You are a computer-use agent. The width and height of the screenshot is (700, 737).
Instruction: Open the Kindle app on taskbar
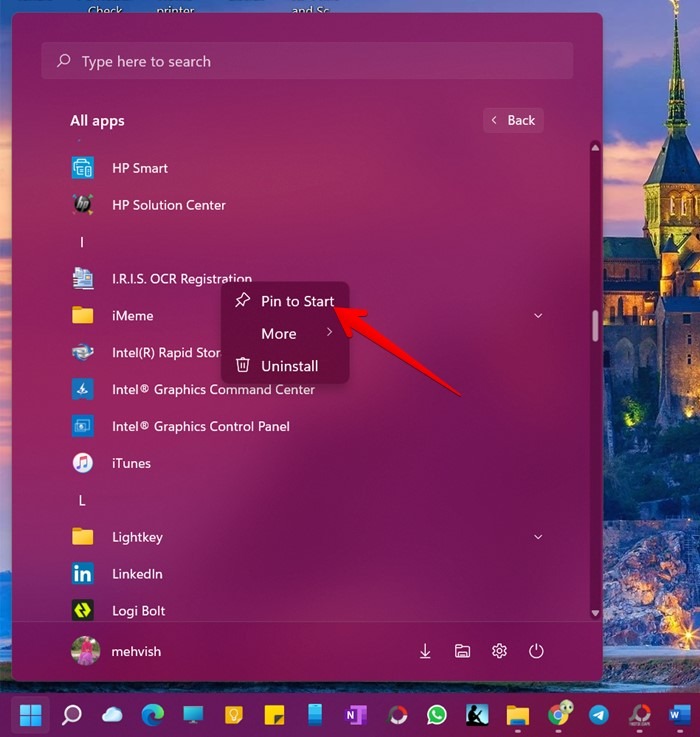pyautogui.click(x=477, y=715)
